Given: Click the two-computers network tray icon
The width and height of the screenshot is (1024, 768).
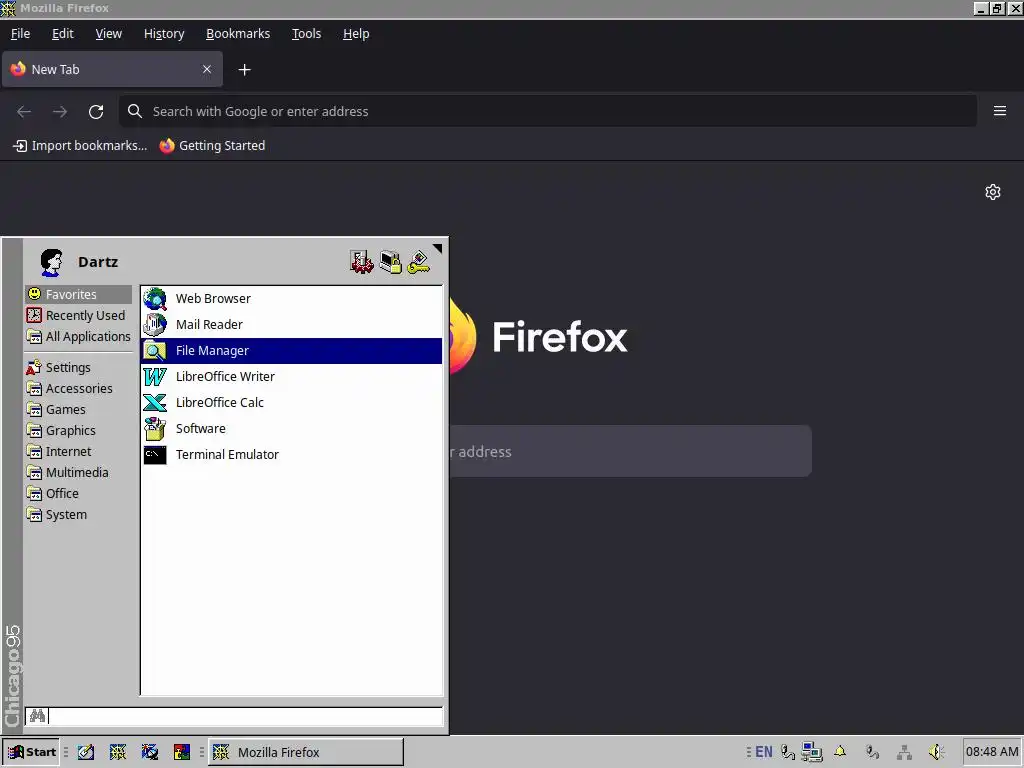Looking at the screenshot, I should point(812,752).
